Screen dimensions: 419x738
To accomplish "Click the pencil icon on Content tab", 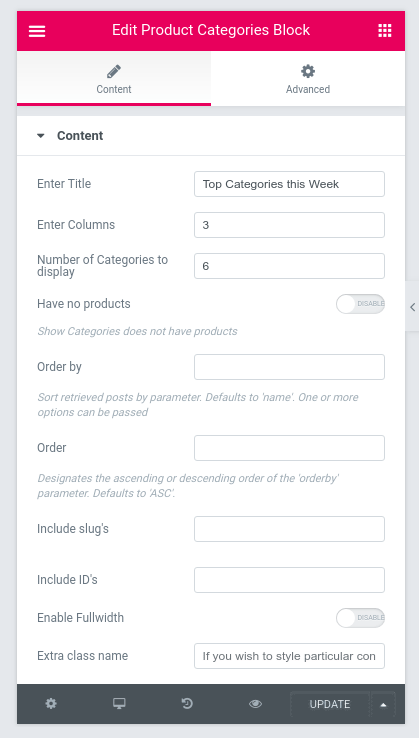I will point(113,72).
